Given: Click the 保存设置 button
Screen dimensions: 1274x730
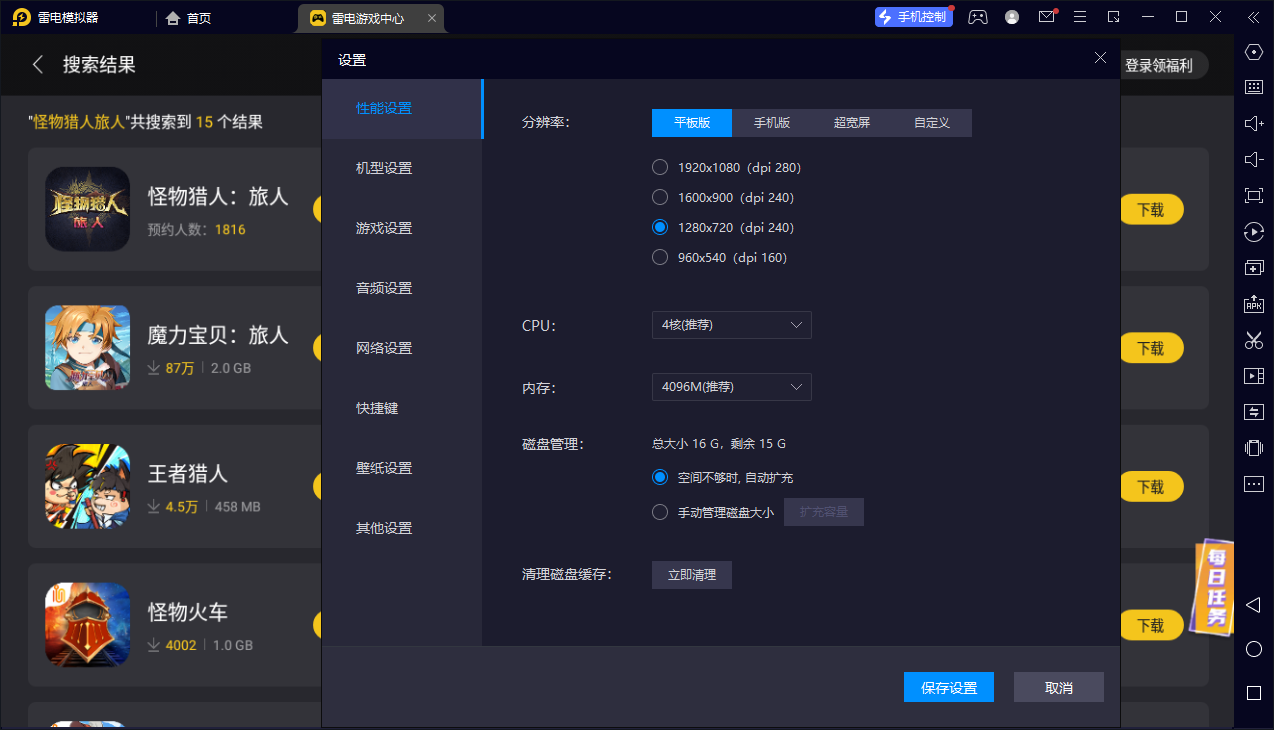Looking at the screenshot, I should click(948, 688).
